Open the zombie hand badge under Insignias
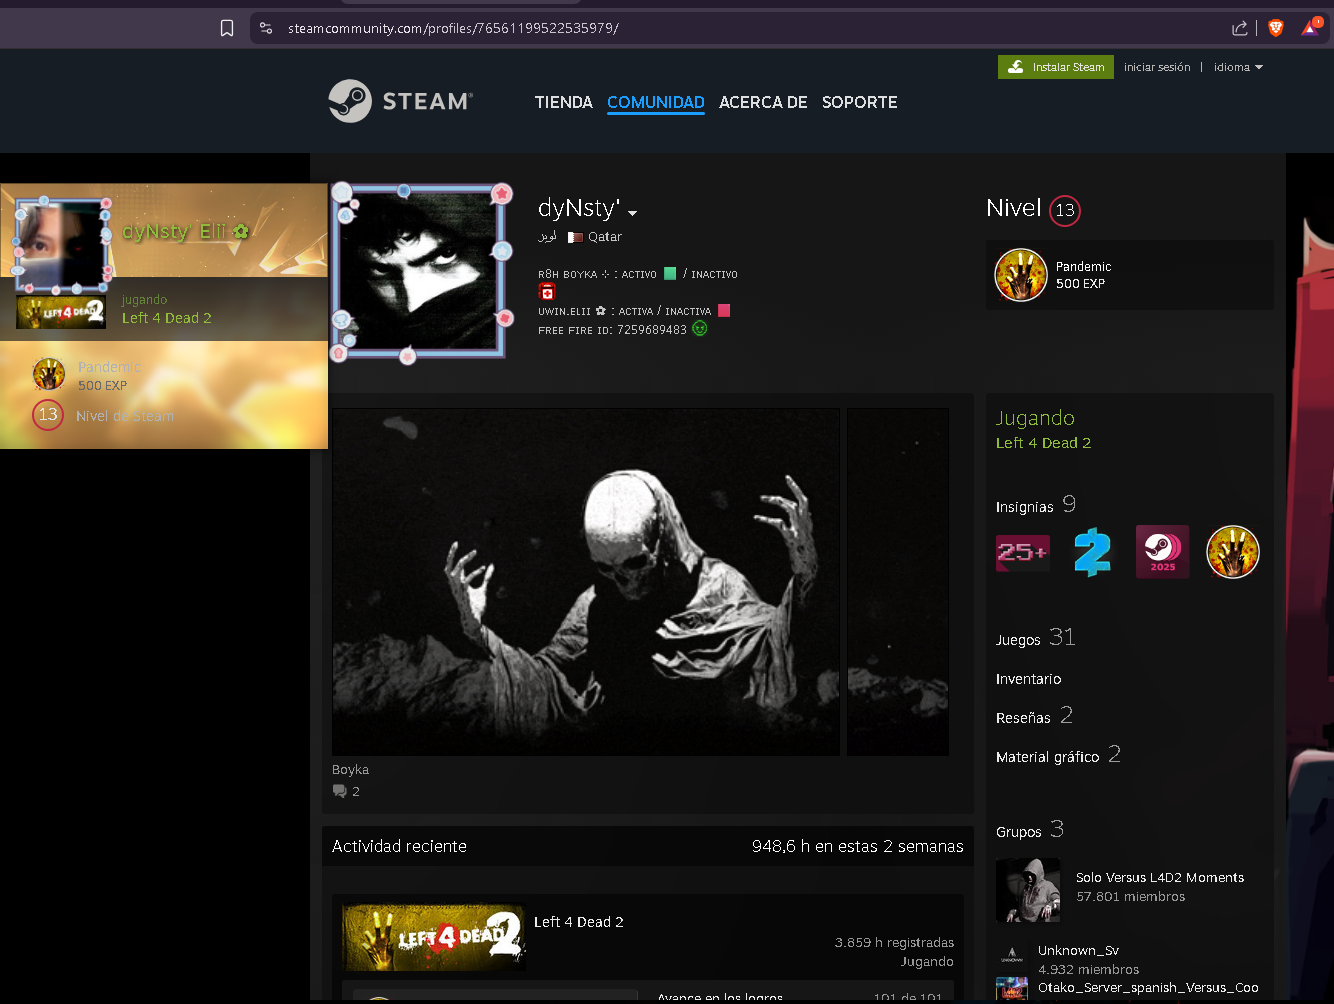Screen dimensions: 1334x1004 (1232, 552)
